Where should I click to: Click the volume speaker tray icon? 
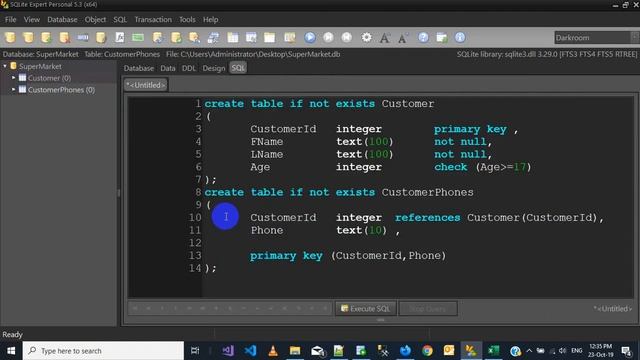point(562,351)
